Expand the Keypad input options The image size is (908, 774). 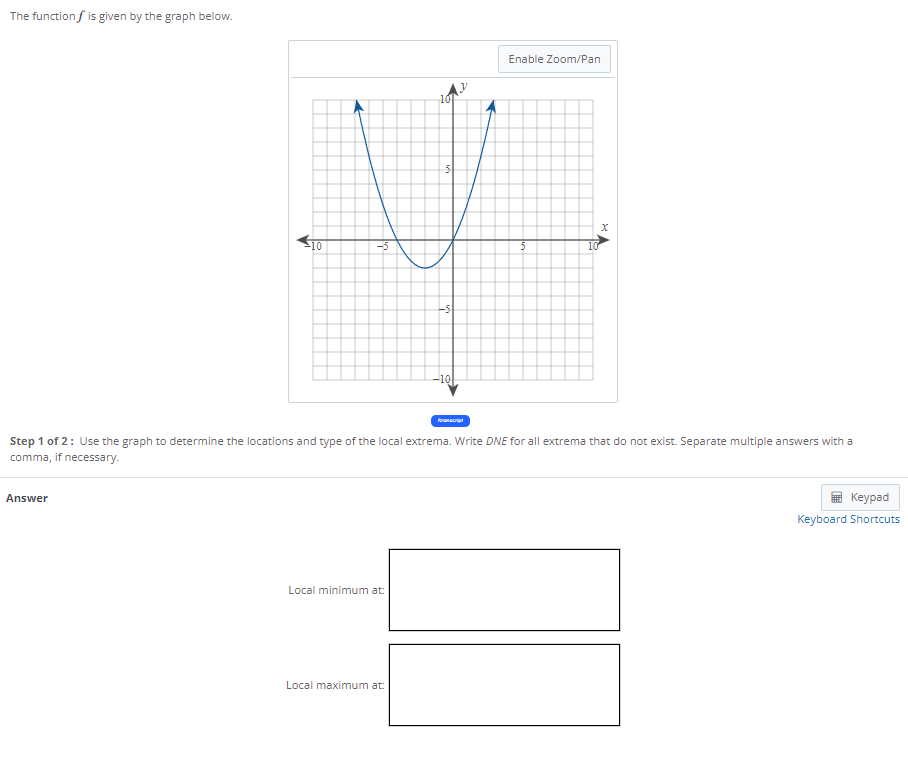860,497
